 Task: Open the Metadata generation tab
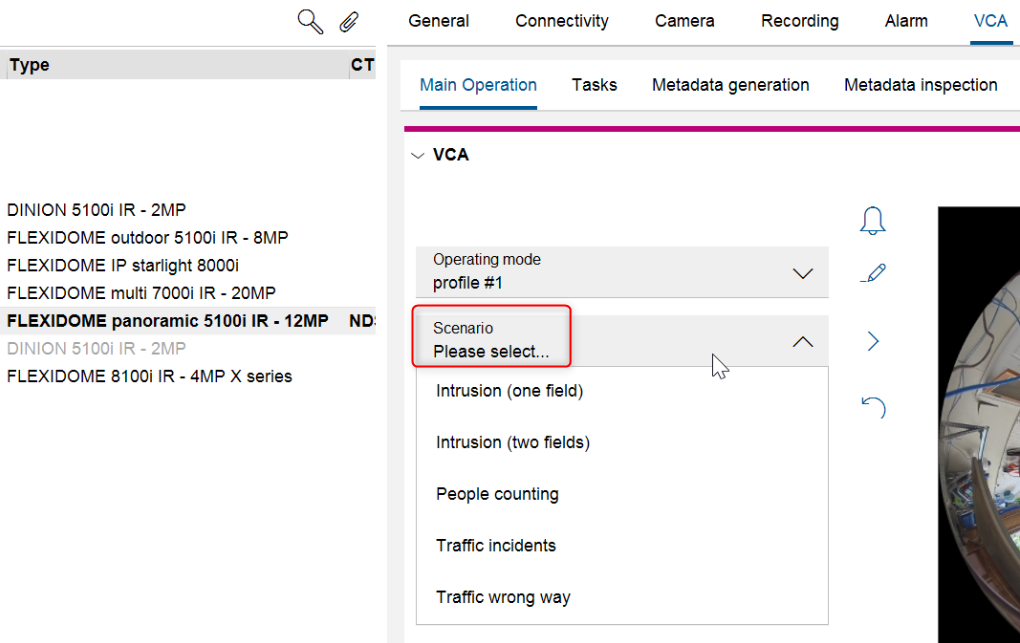tap(730, 85)
